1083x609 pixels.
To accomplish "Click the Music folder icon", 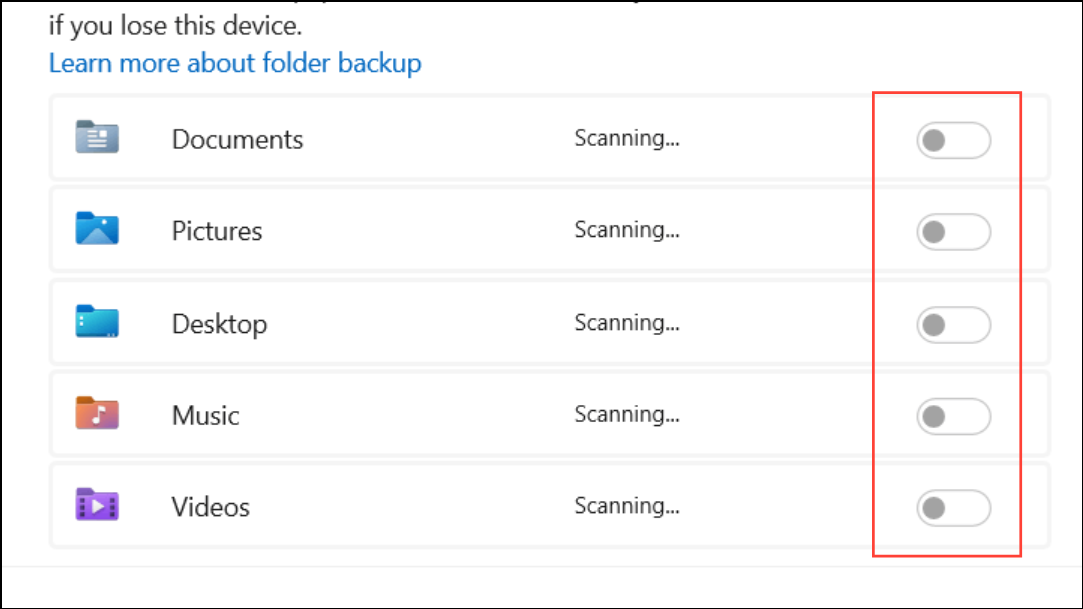I will pos(97,413).
